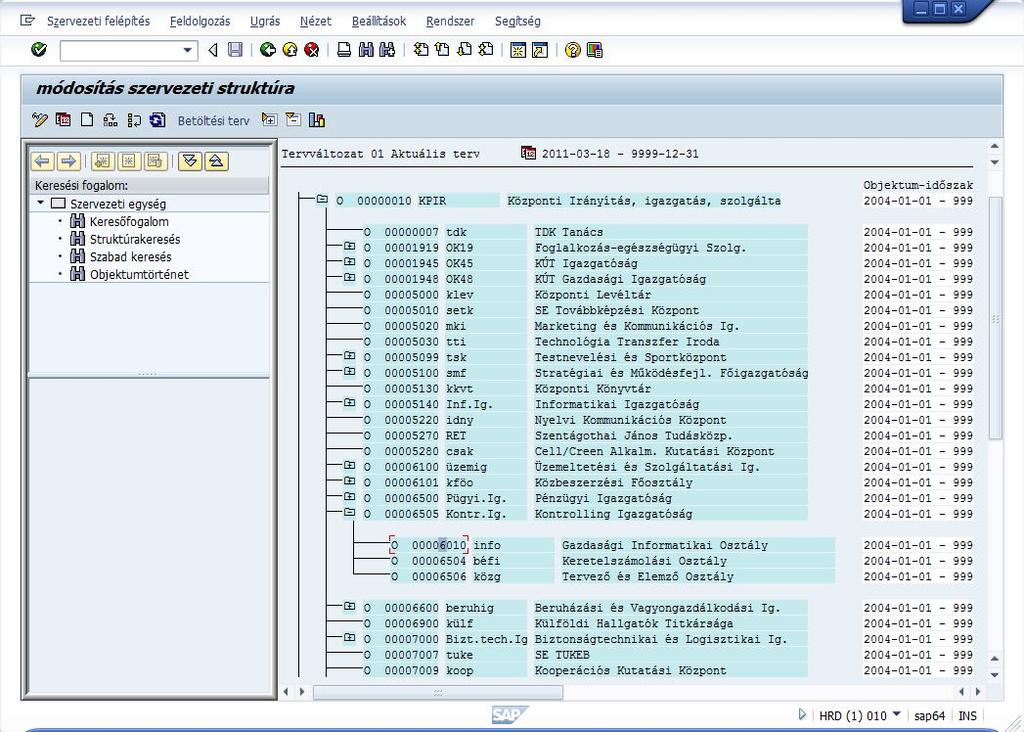Expand the üzemig Üzemeltetési és Szolgáltatási node
The image size is (1024, 732).
pos(349,465)
